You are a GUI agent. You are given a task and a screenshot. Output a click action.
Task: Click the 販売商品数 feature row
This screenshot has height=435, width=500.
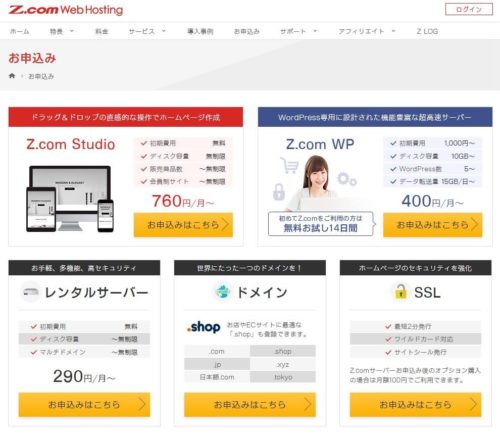[183, 169]
